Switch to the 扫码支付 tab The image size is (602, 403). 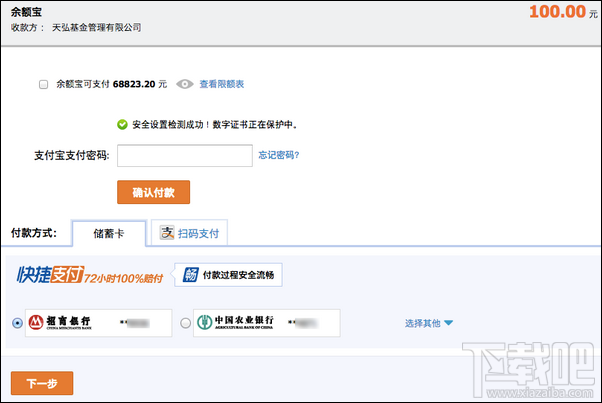(189, 233)
